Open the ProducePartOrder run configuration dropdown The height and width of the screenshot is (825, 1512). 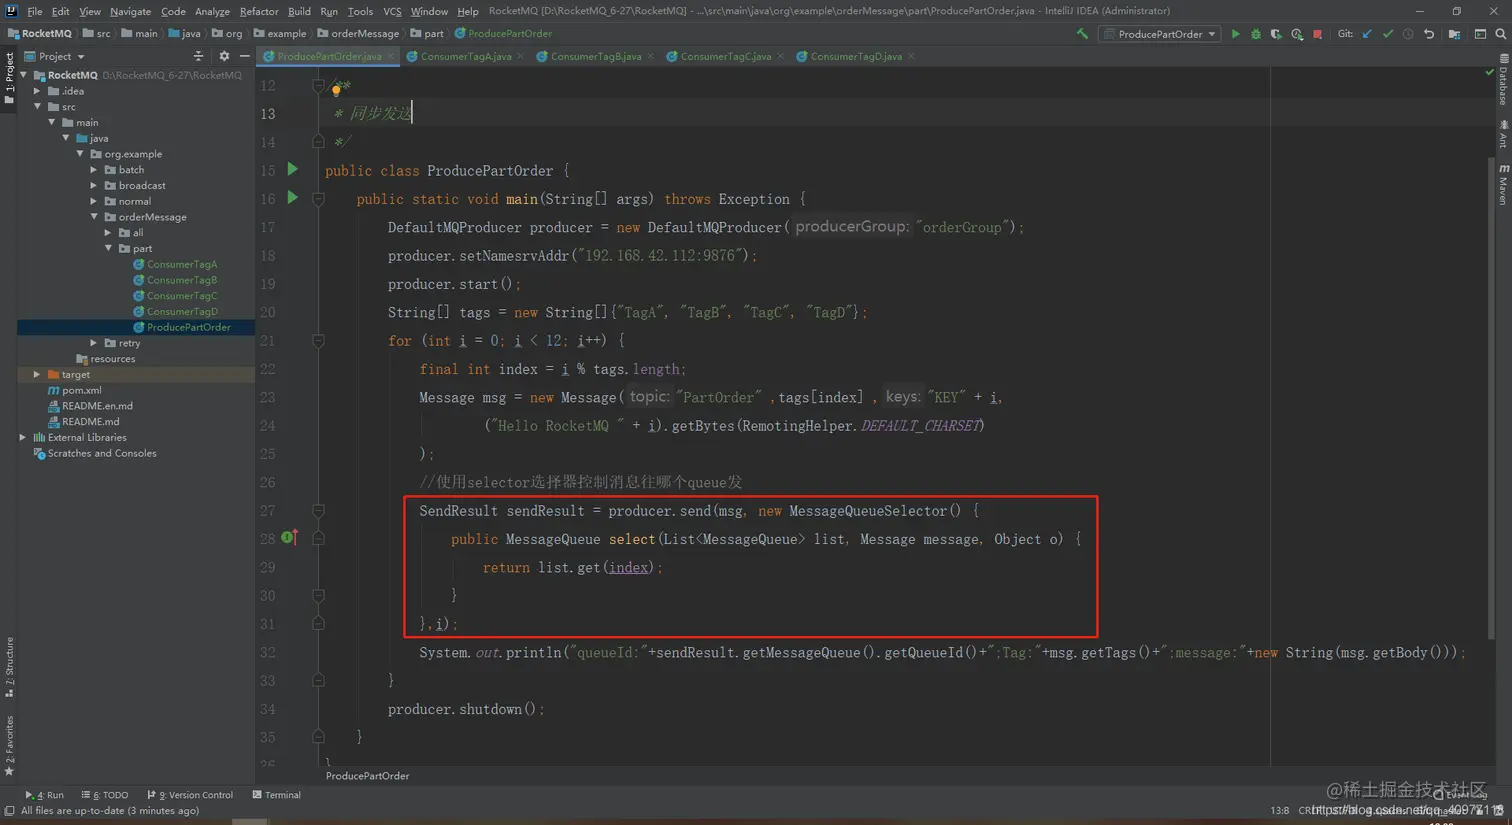pos(1160,34)
